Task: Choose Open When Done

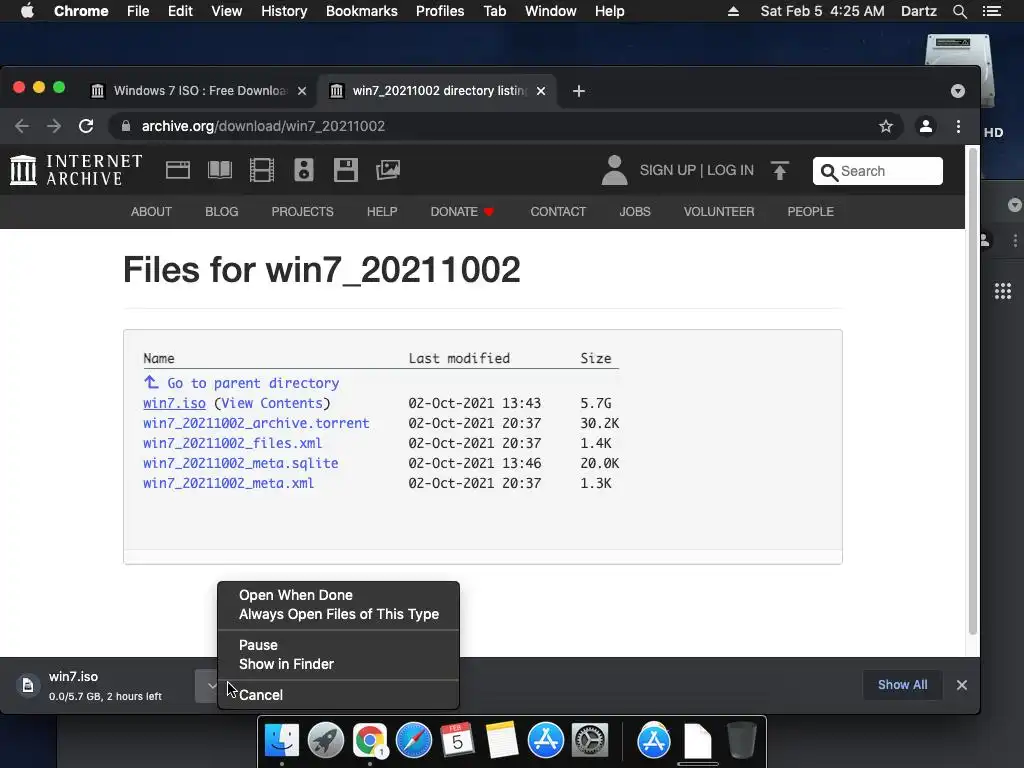Action: tap(296, 595)
